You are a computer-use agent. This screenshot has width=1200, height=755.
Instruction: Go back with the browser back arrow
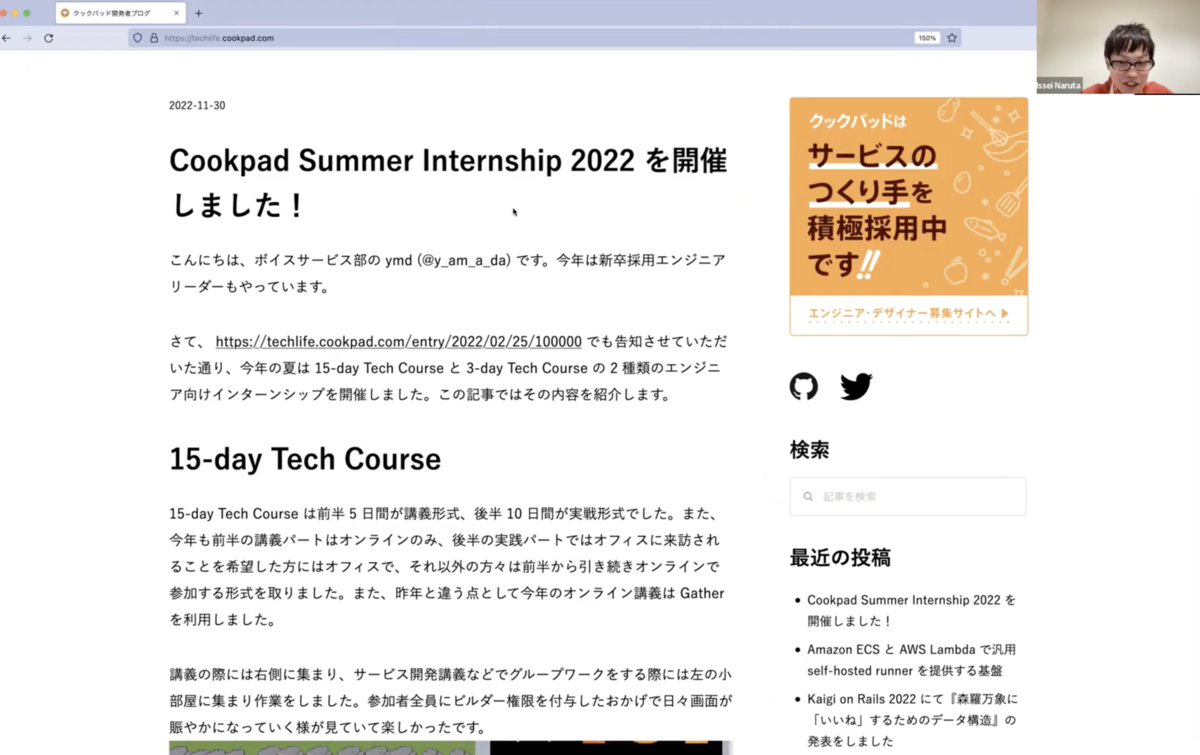tap(6, 38)
